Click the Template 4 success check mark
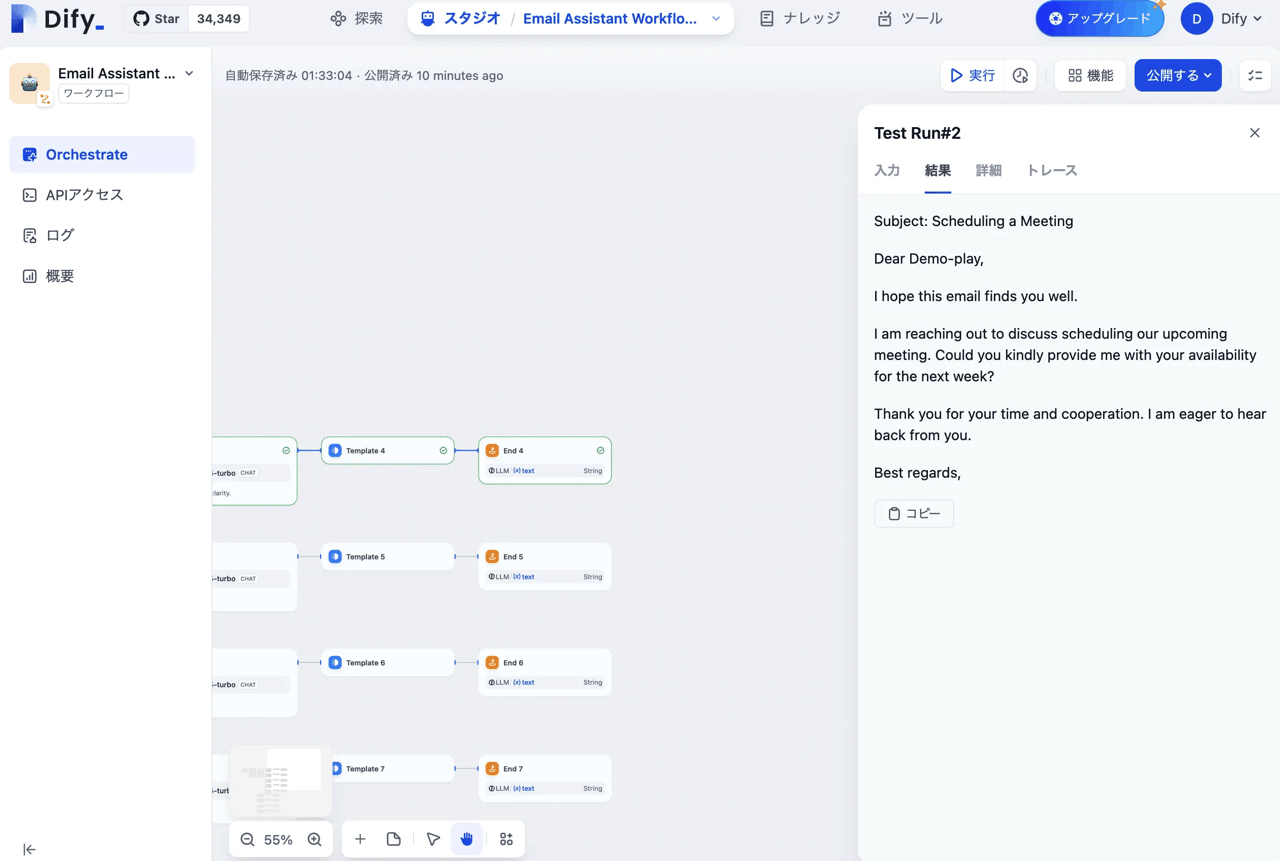The image size is (1280, 861). point(443,450)
